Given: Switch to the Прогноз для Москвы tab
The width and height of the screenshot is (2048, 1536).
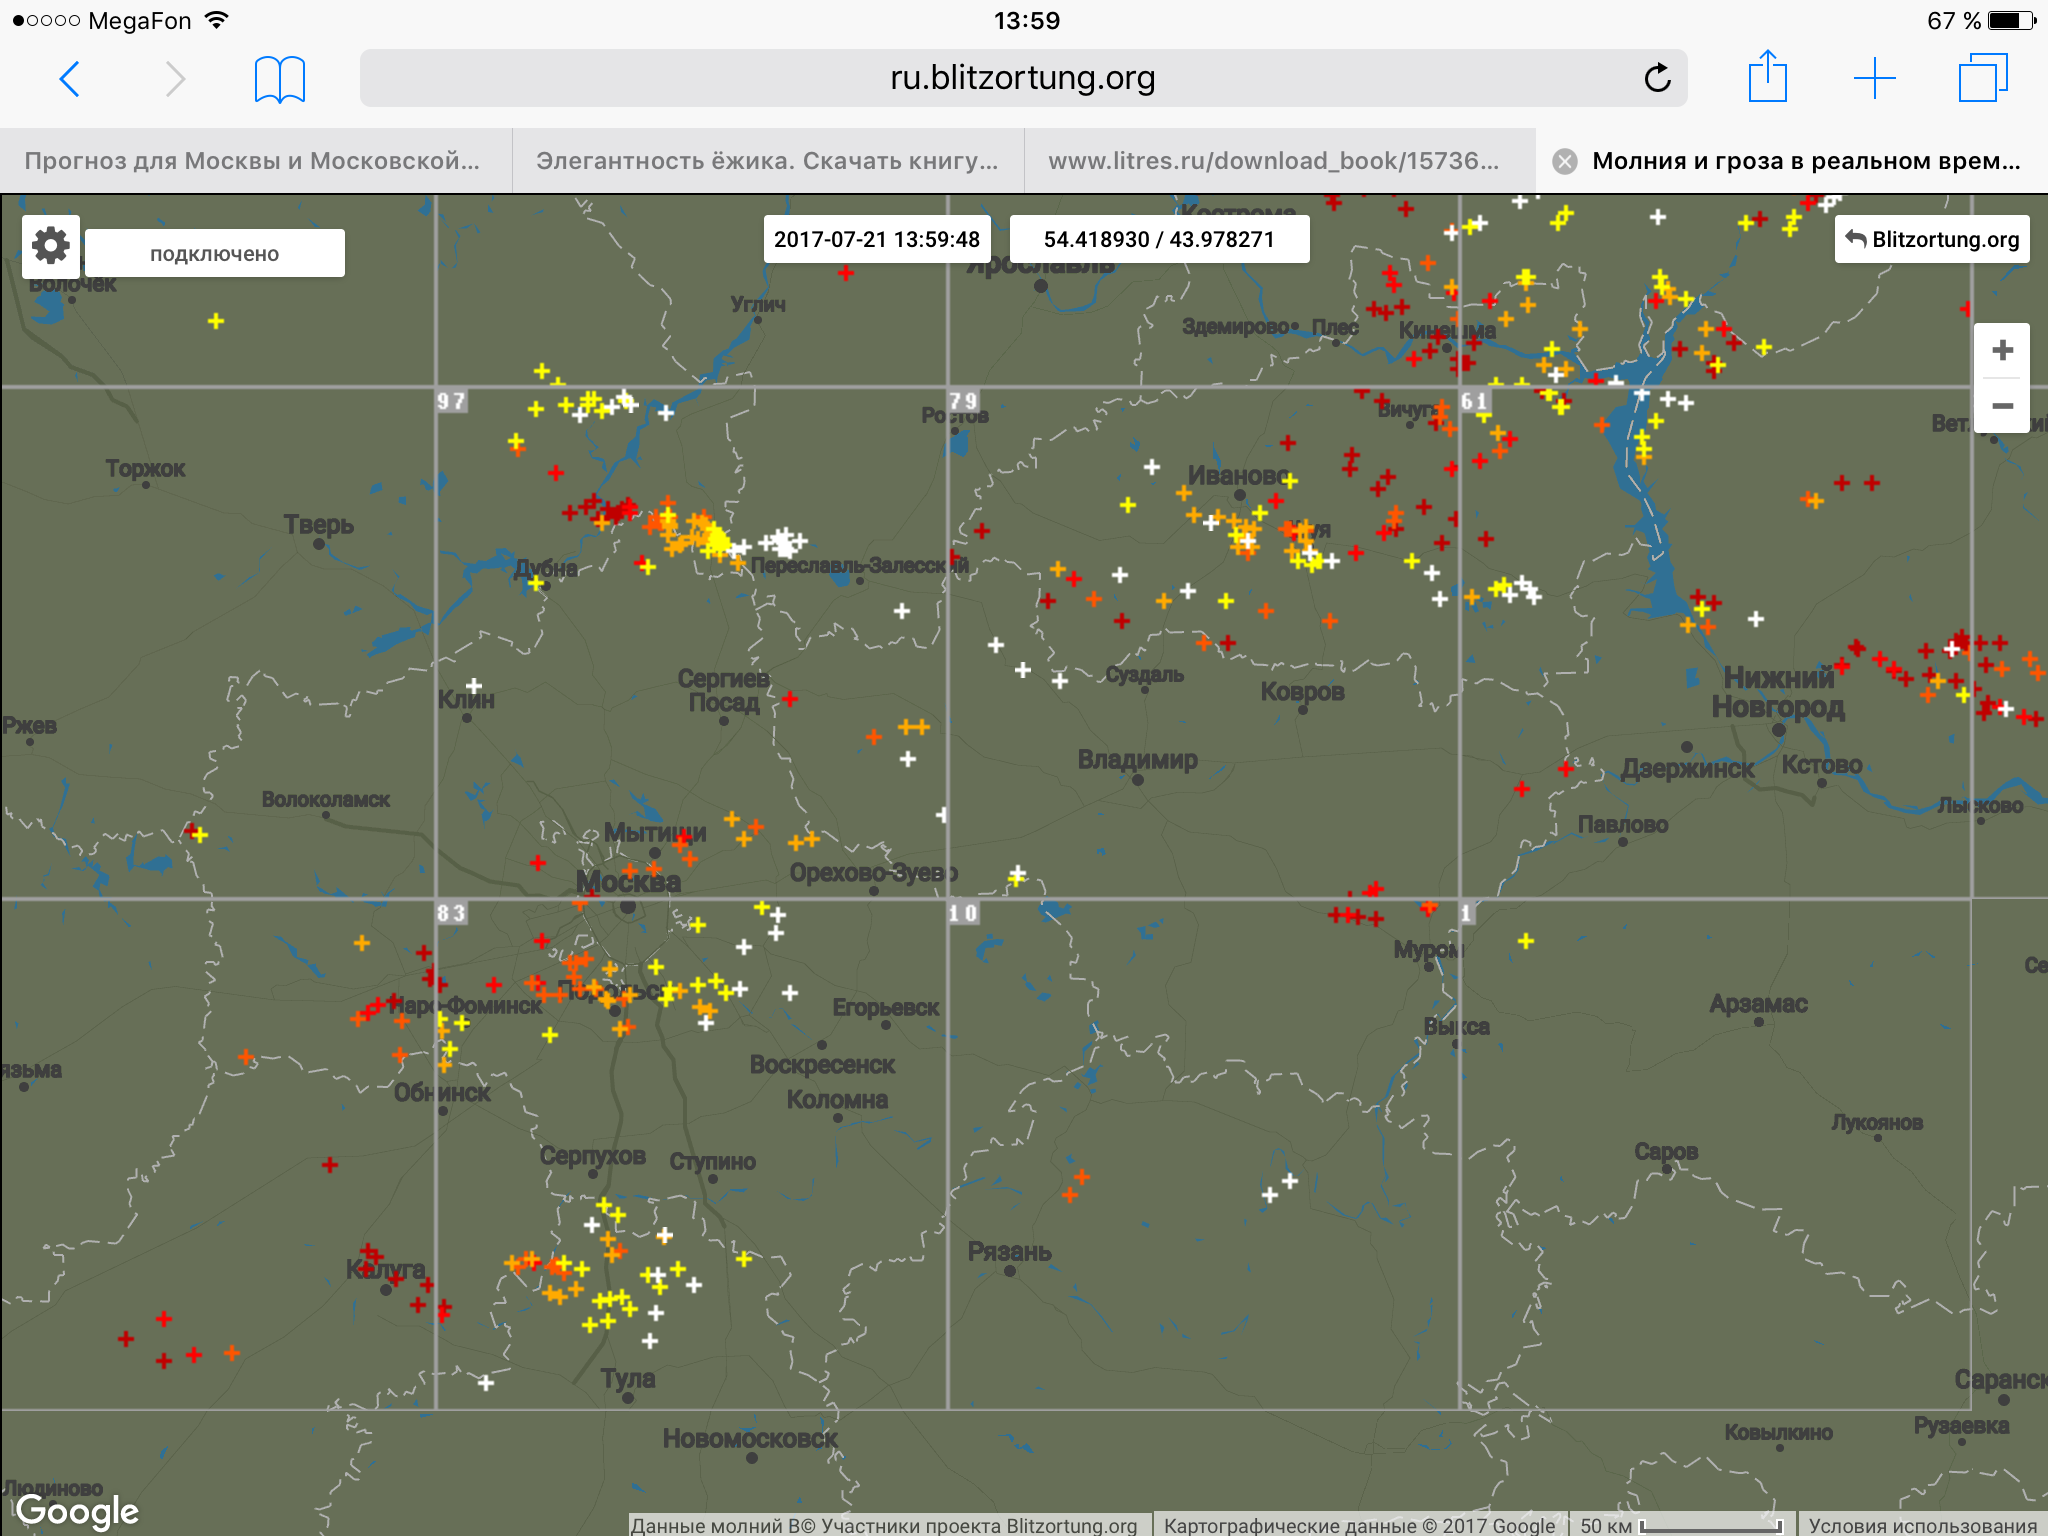Looking at the screenshot, I should pos(252,161).
